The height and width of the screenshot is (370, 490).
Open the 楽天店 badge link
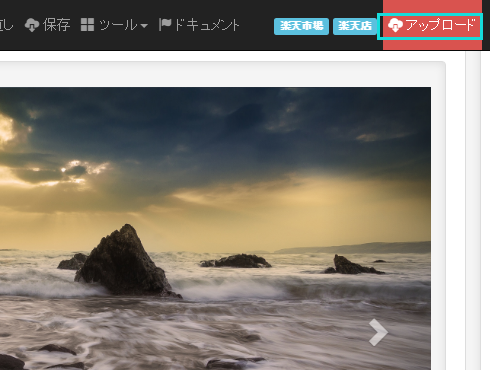(355, 26)
